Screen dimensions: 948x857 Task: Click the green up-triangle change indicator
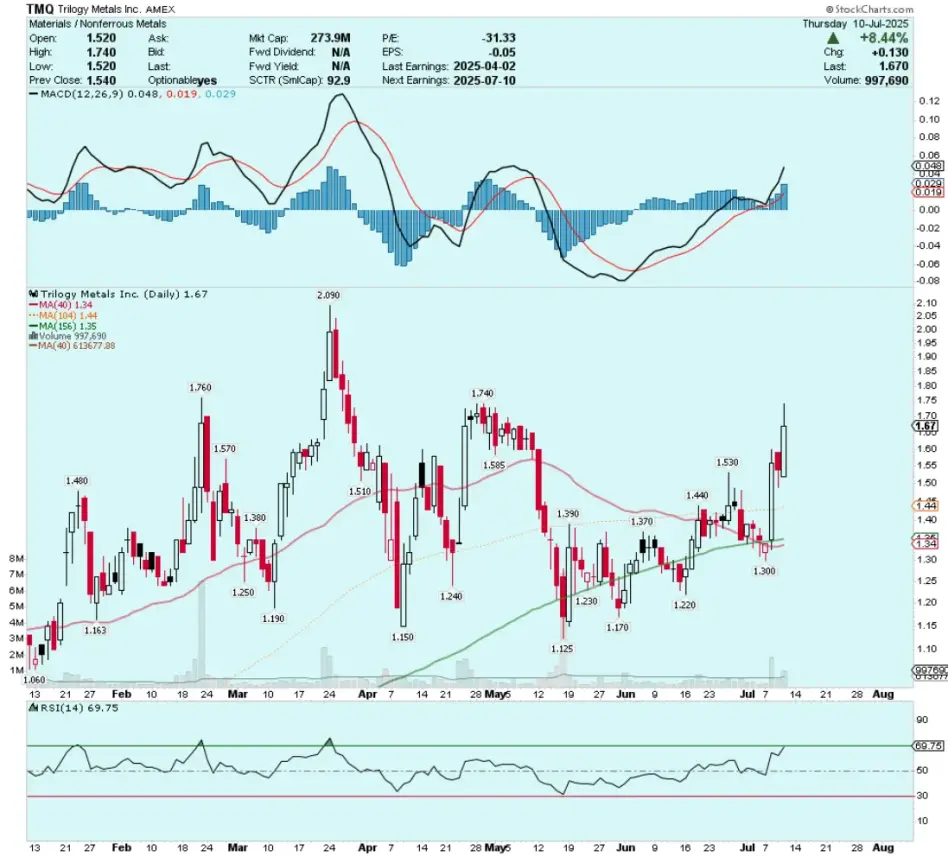click(832, 38)
